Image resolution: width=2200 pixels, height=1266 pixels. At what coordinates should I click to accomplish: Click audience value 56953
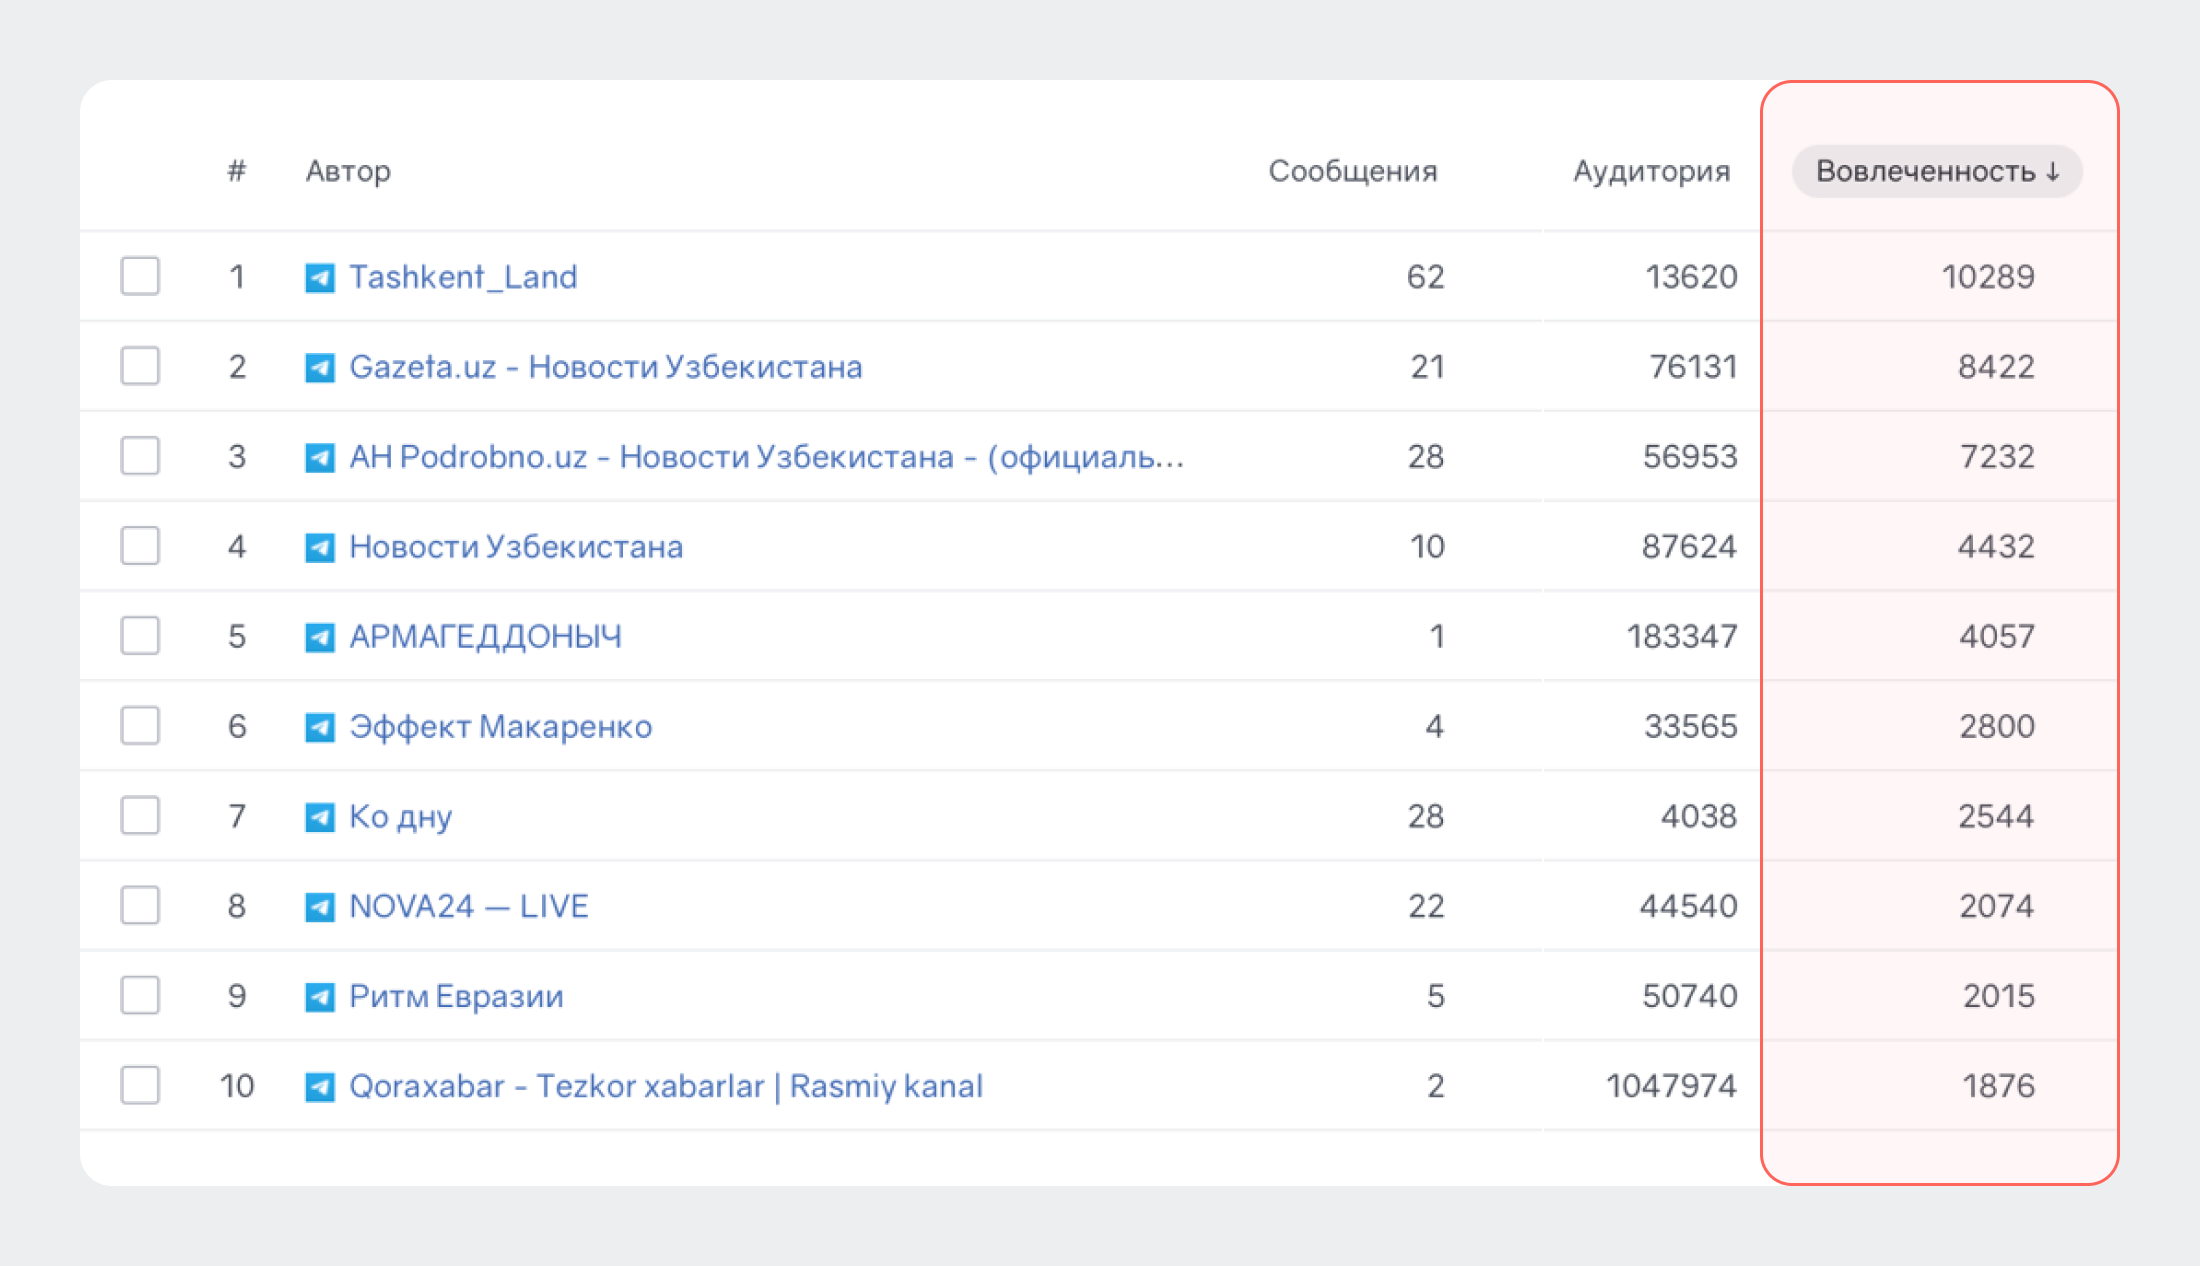click(1690, 456)
